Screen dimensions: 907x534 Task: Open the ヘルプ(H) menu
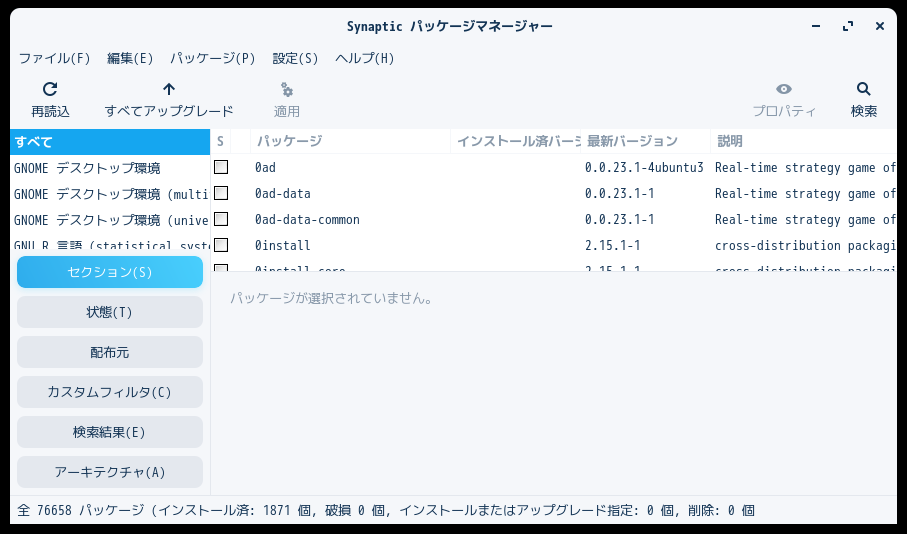point(365,58)
